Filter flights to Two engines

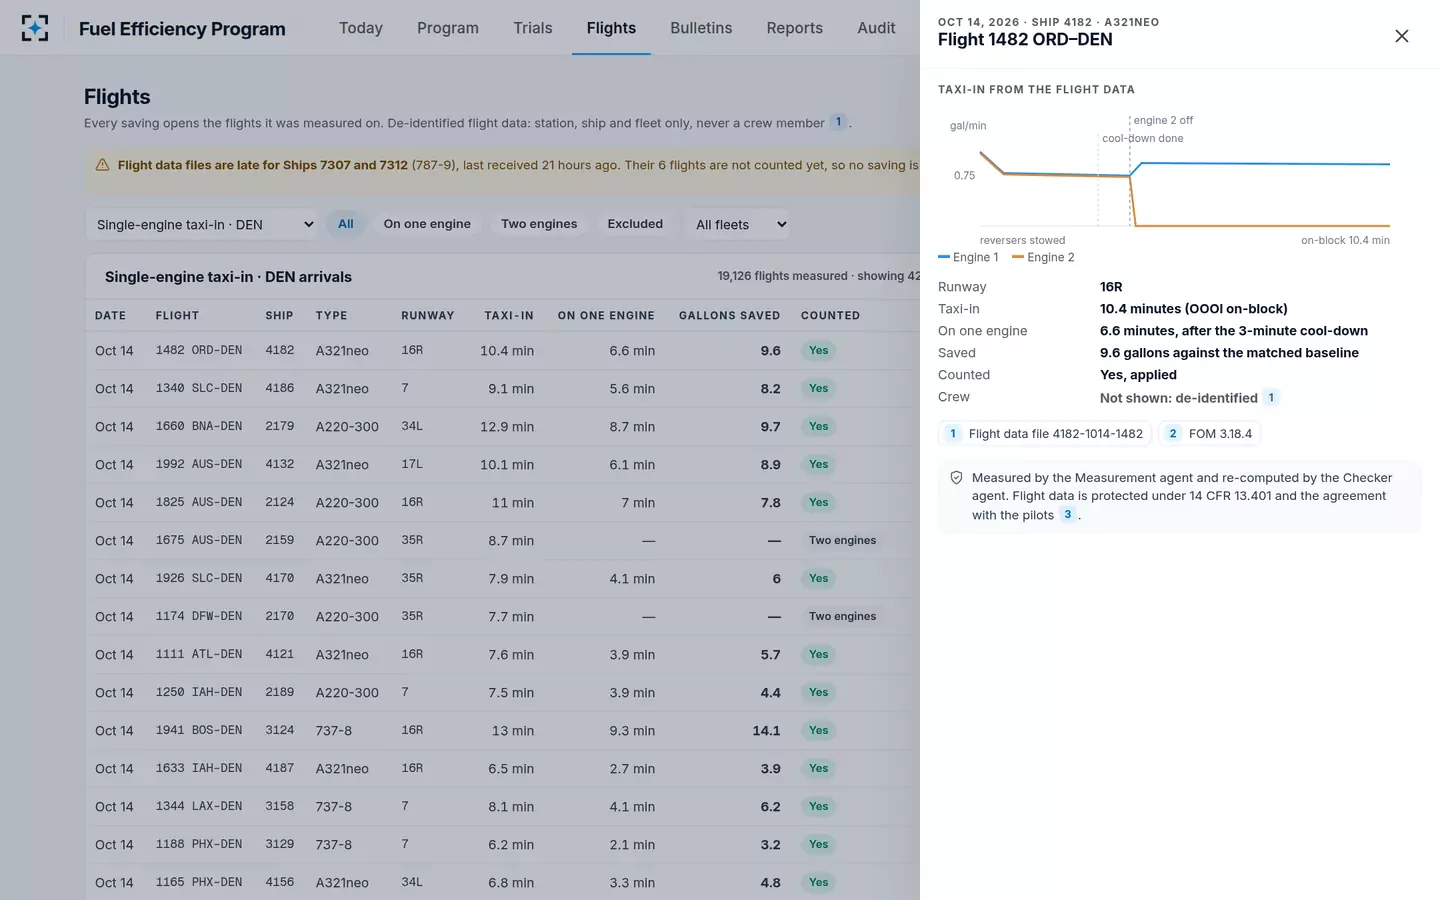[x=539, y=224]
